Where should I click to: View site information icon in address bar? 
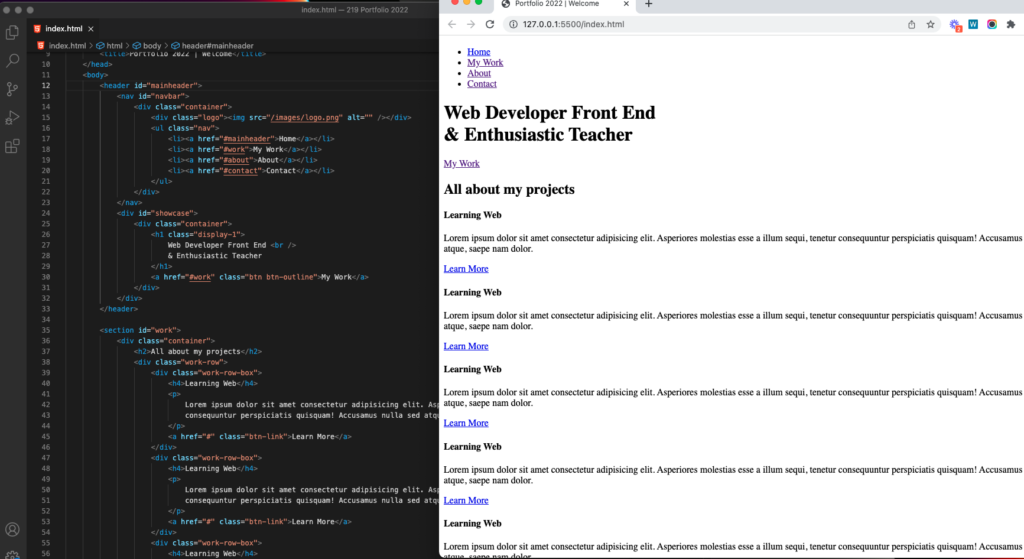pyautogui.click(x=513, y=24)
